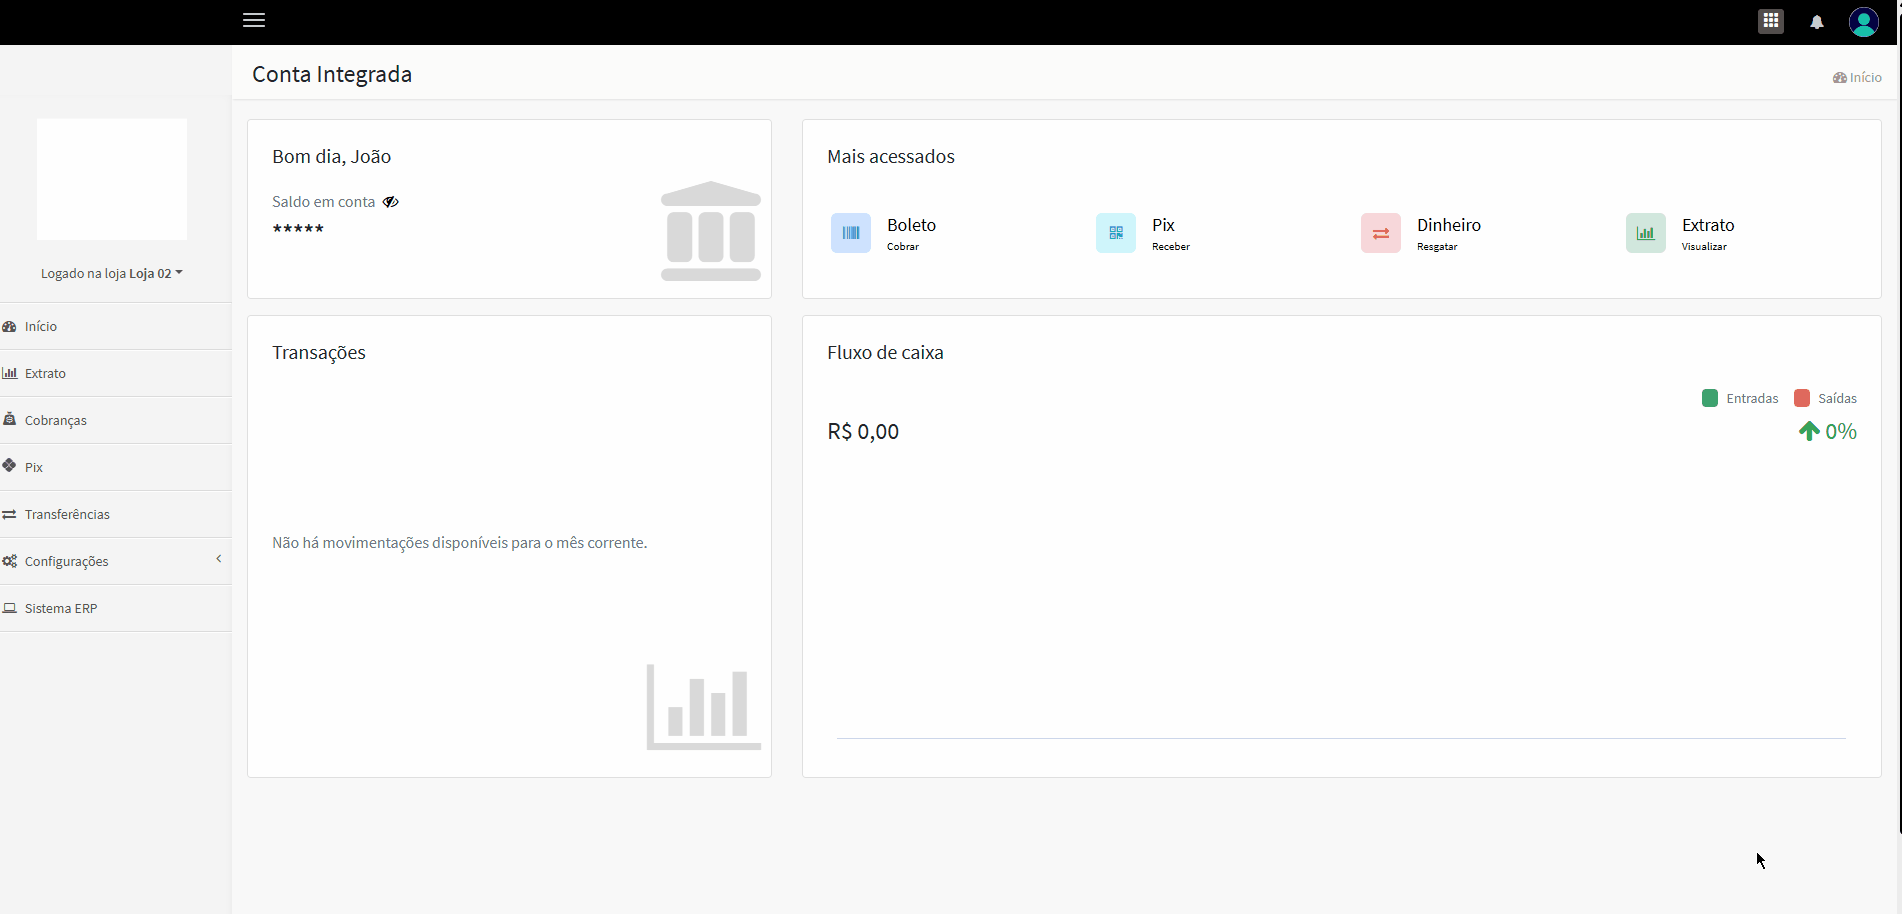This screenshot has height=914, width=1902.
Task: Click the Extrato chart icon shortcut
Action: (x=1646, y=233)
